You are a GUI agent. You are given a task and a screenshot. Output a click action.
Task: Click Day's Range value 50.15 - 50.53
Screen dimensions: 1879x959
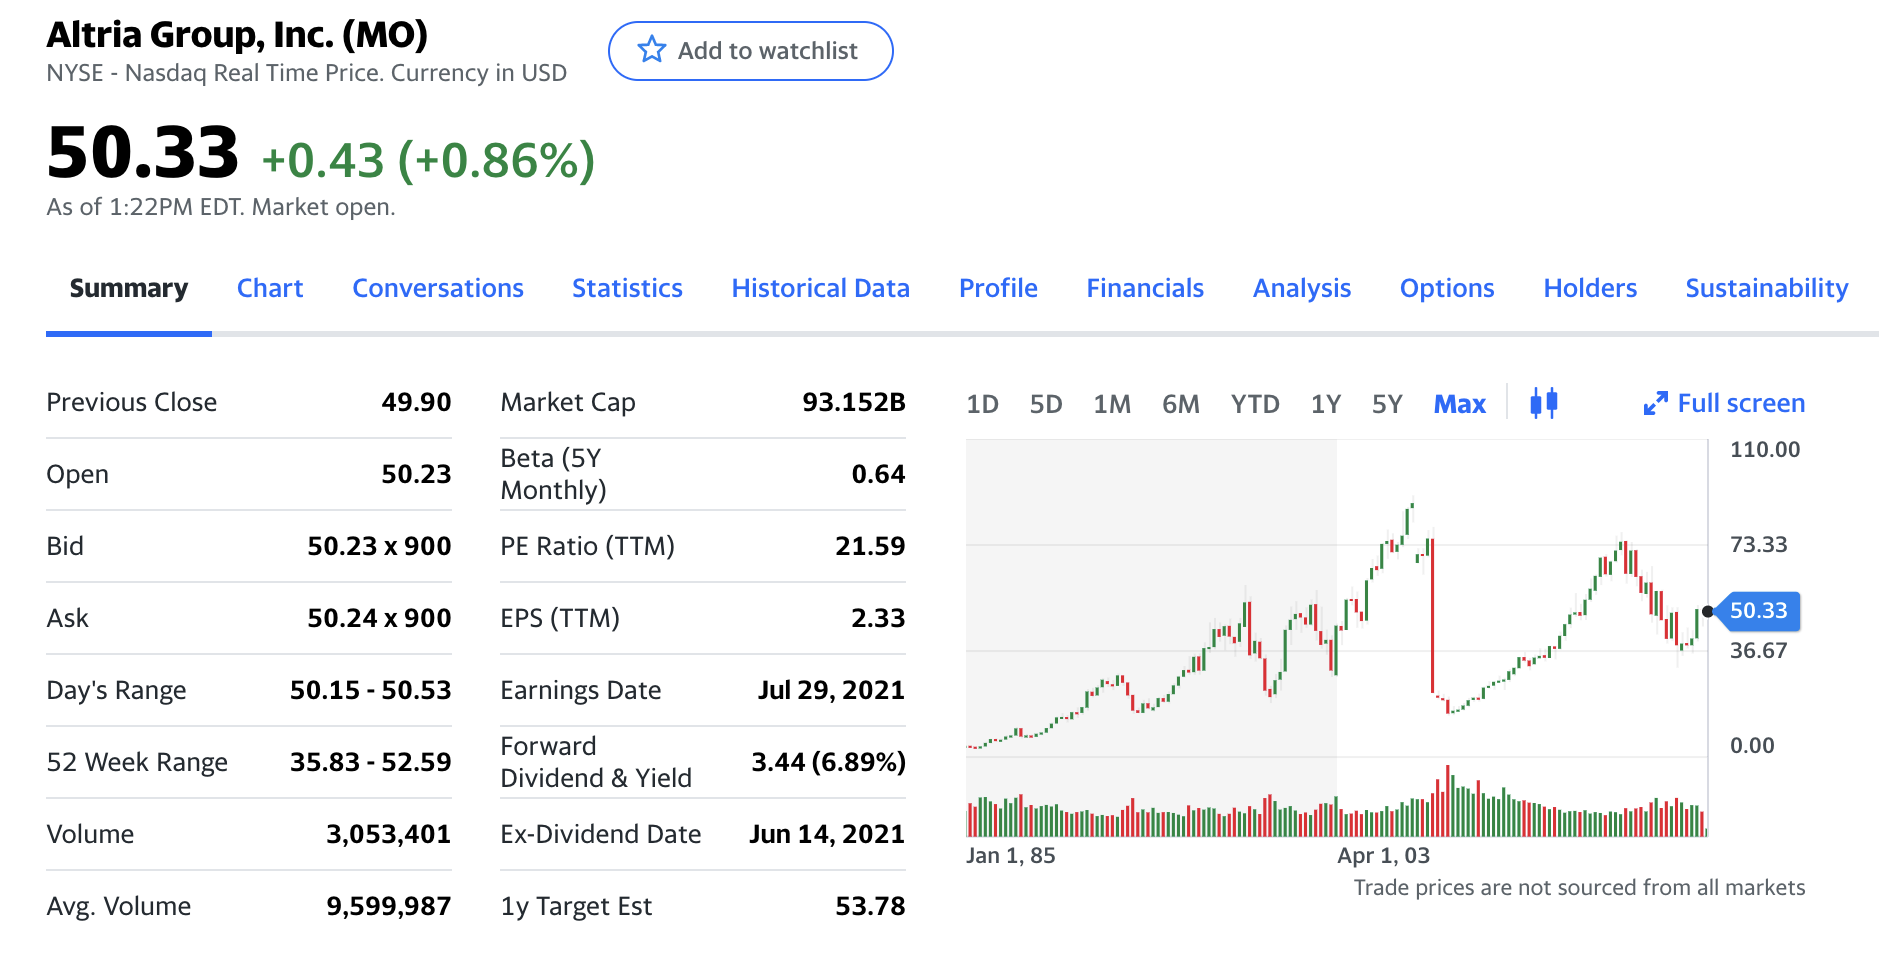[370, 690]
